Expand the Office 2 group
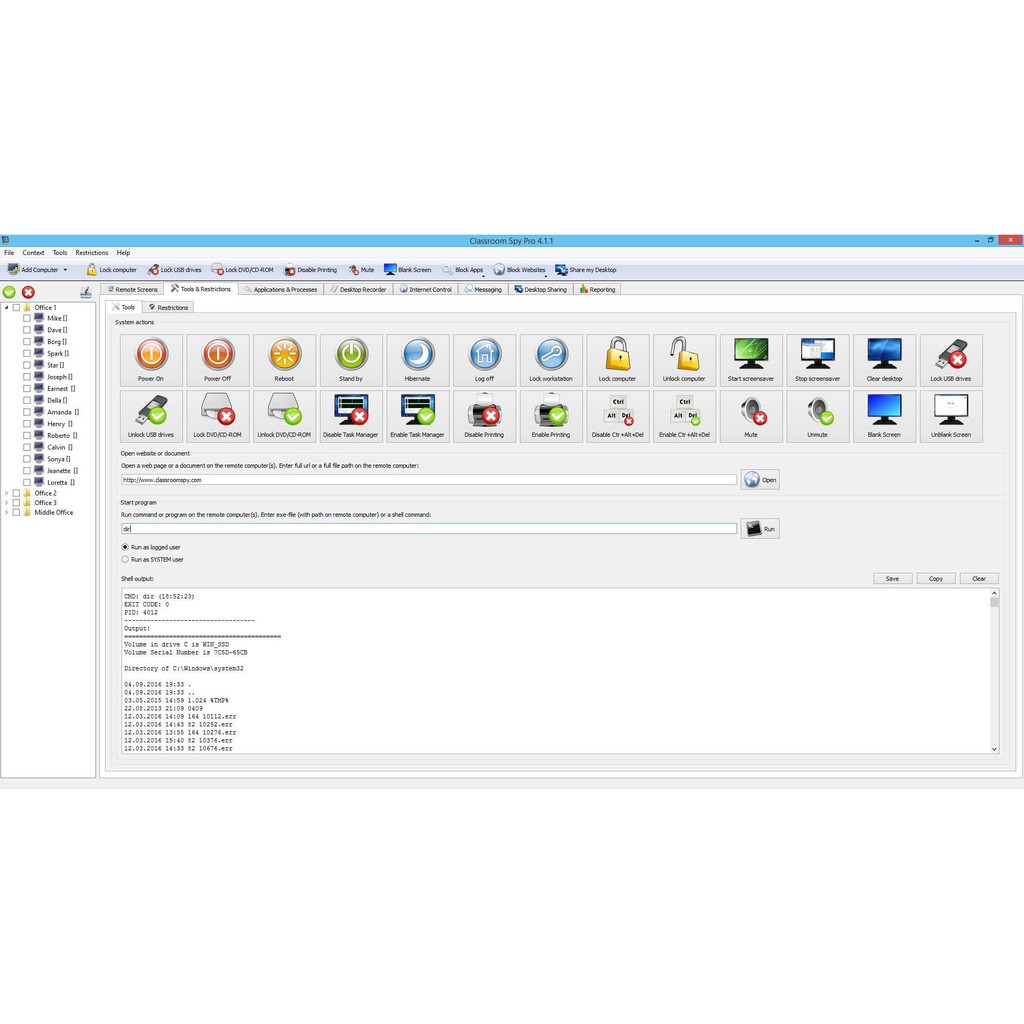This screenshot has height=1024, width=1024. point(6,493)
